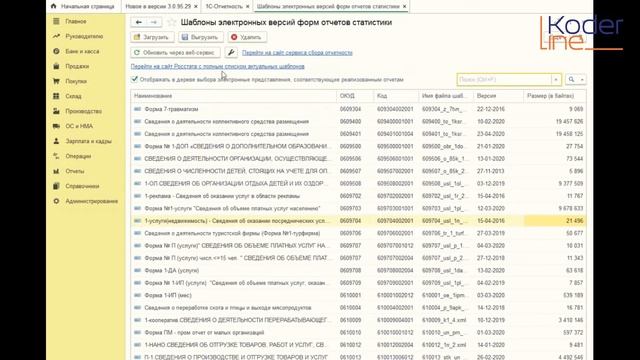Open the Отчеты chart icon
Viewport: 640px width, 360px height.
tap(56, 171)
